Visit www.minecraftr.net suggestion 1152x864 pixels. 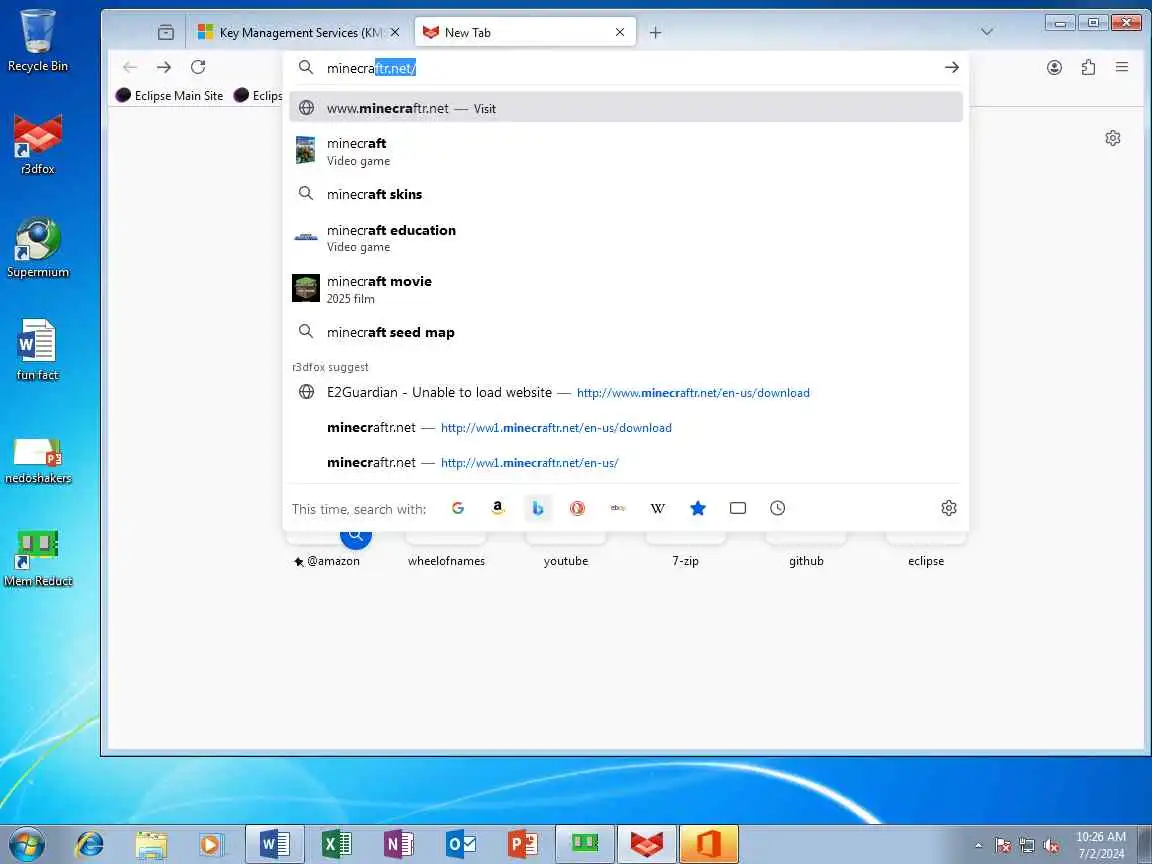pyautogui.click(x=626, y=108)
